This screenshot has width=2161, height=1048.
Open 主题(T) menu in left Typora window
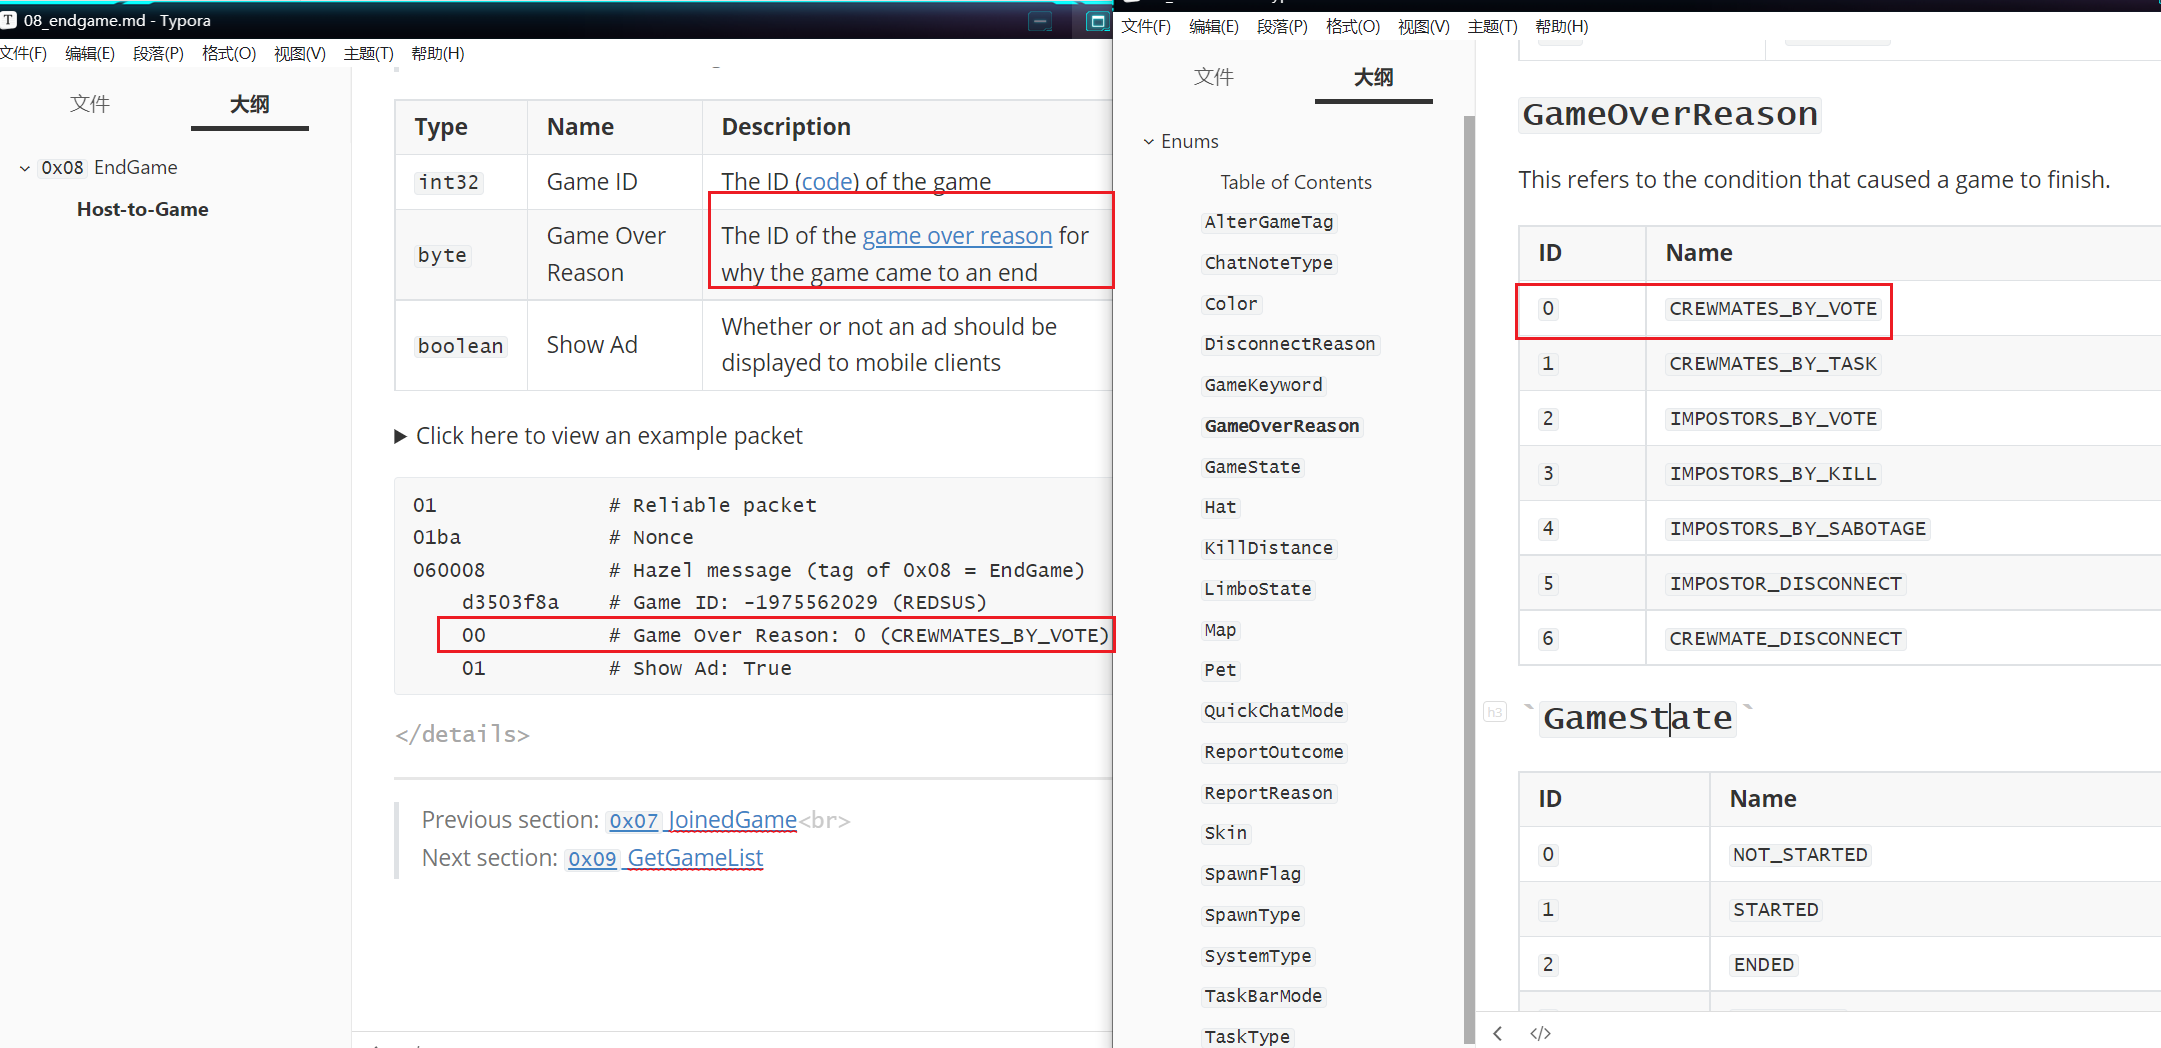[369, 53]
